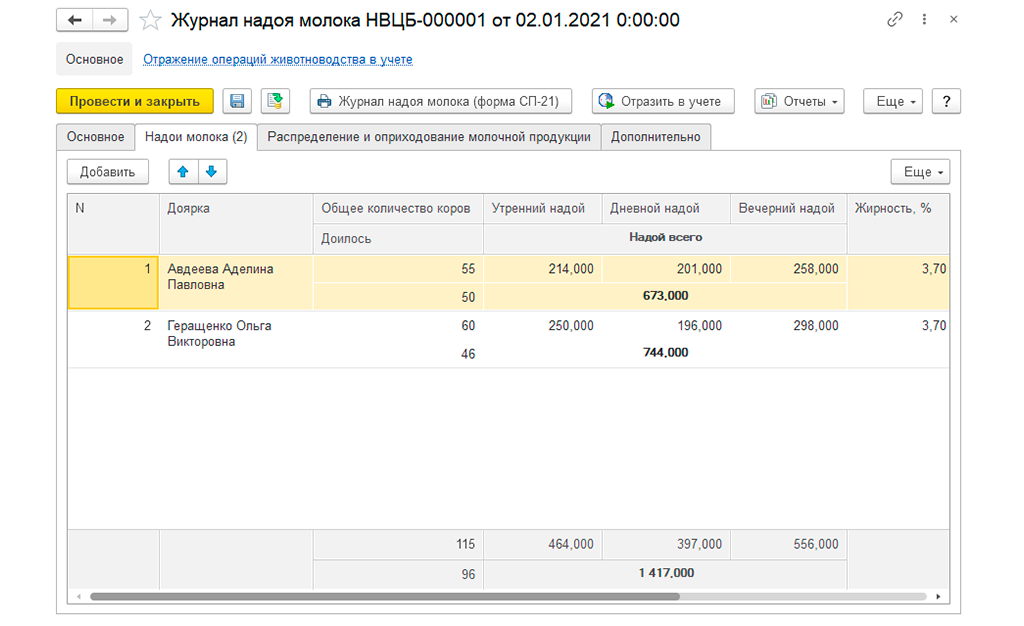Select the Геращенко Ольга Викторовна row
Screen dimensions: 1024x626
pyautogui.click(x=219, y=334)
